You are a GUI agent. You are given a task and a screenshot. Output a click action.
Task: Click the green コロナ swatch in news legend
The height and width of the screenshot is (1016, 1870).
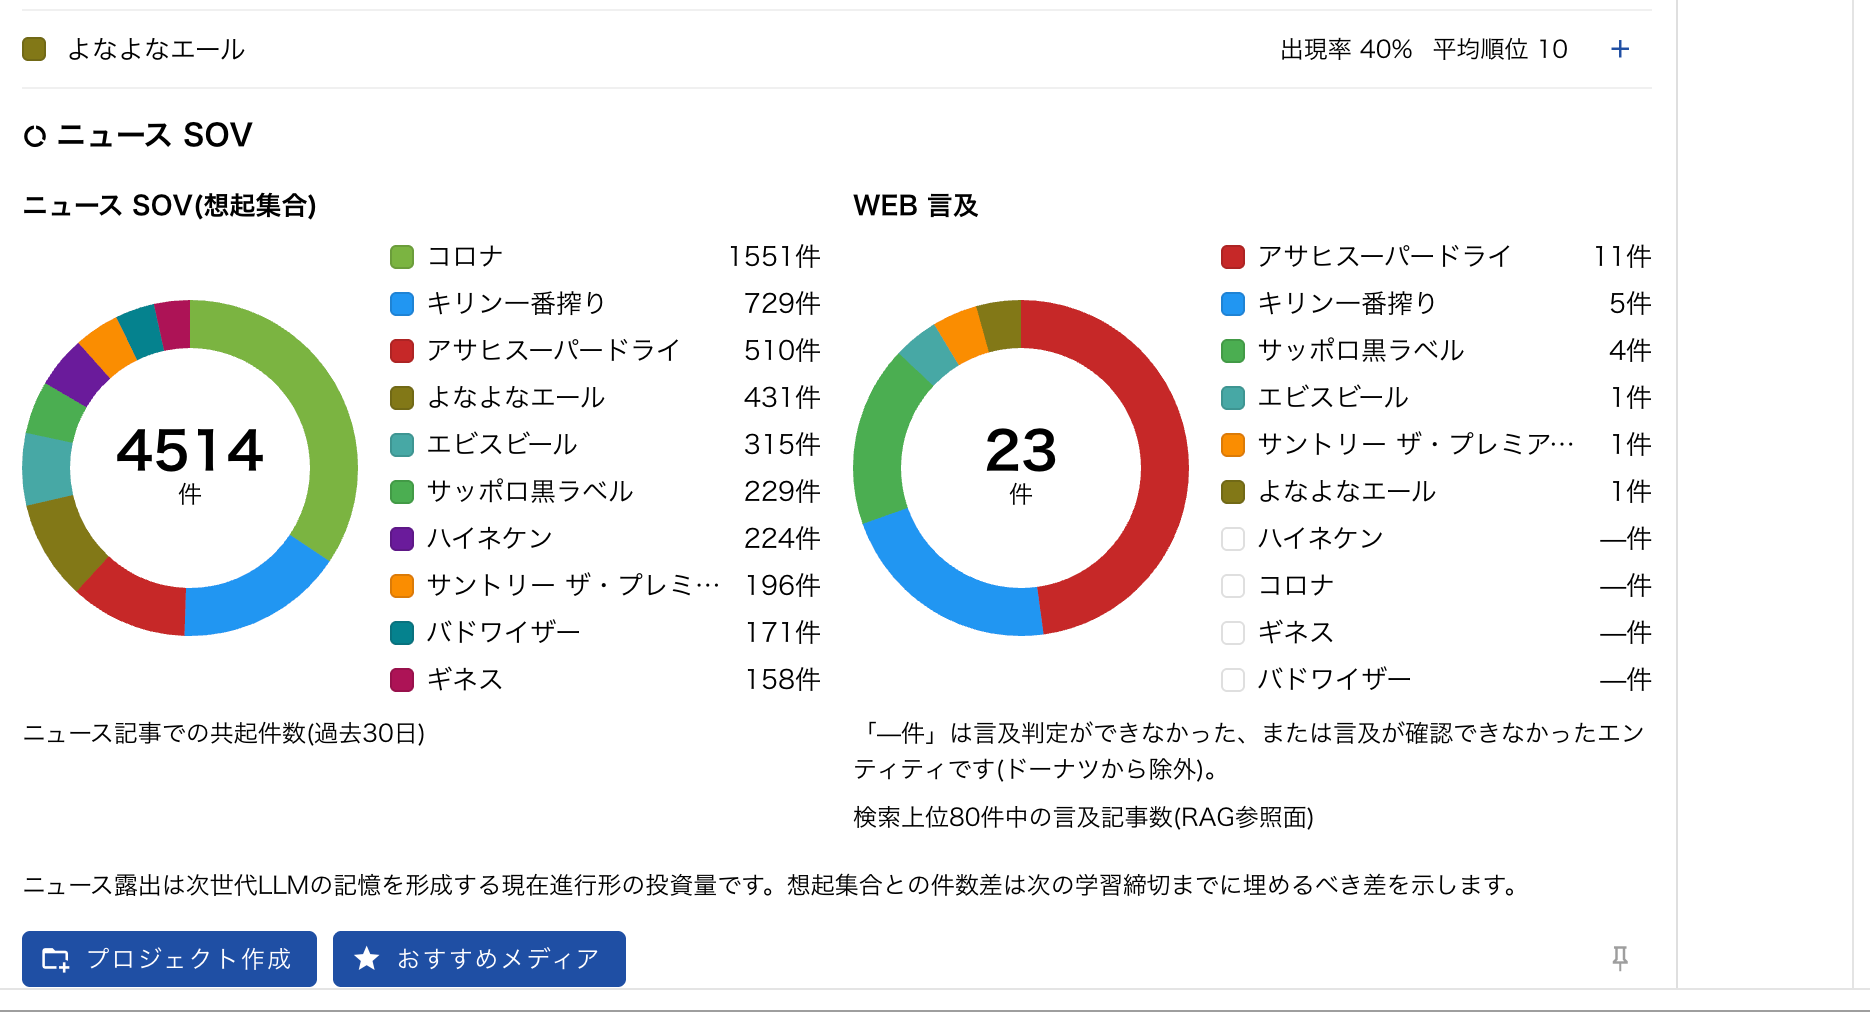pos(402,257)
